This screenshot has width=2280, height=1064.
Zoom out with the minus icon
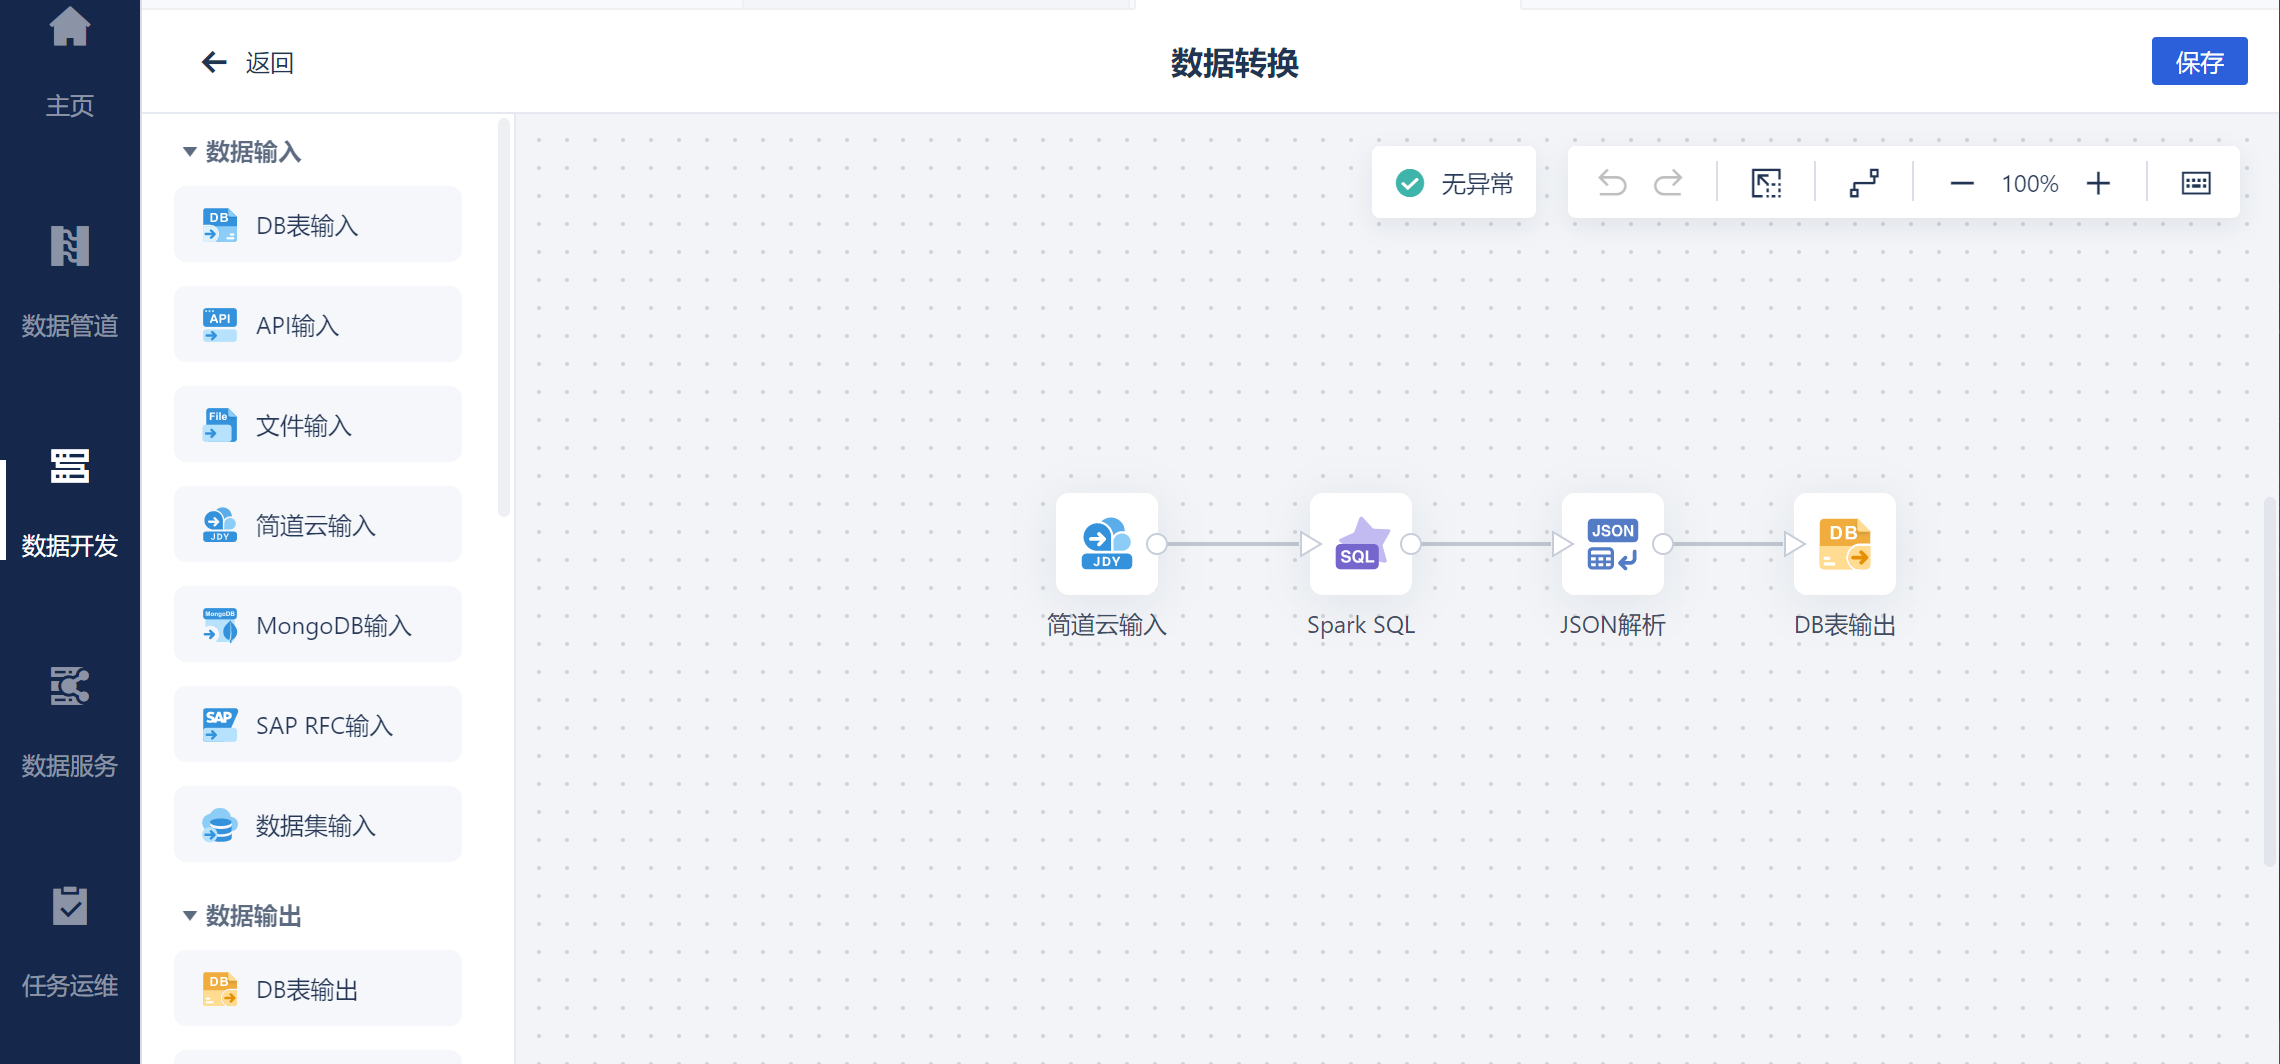pos(1962,184)
